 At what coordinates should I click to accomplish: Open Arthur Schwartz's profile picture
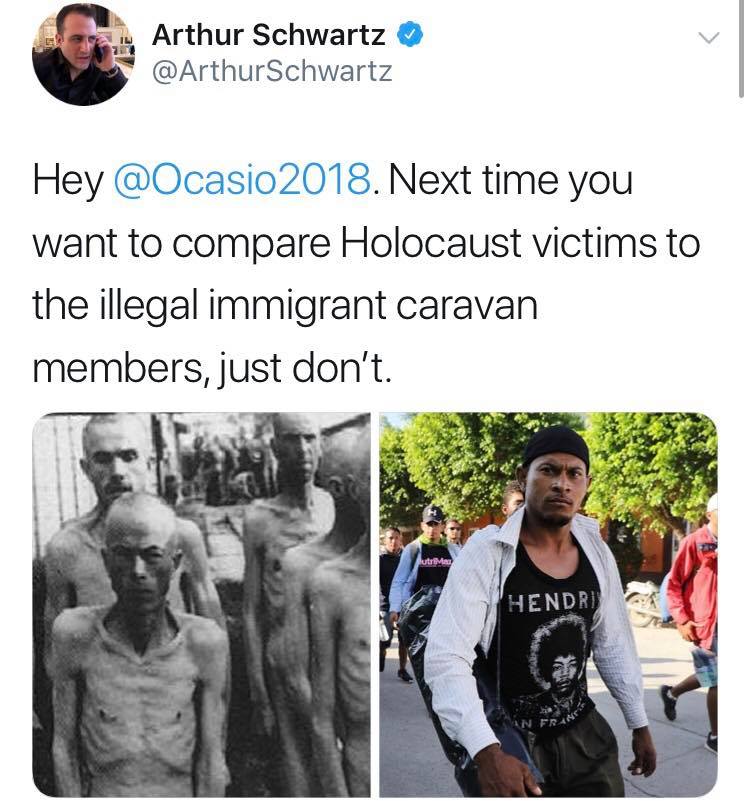[83, 55]
